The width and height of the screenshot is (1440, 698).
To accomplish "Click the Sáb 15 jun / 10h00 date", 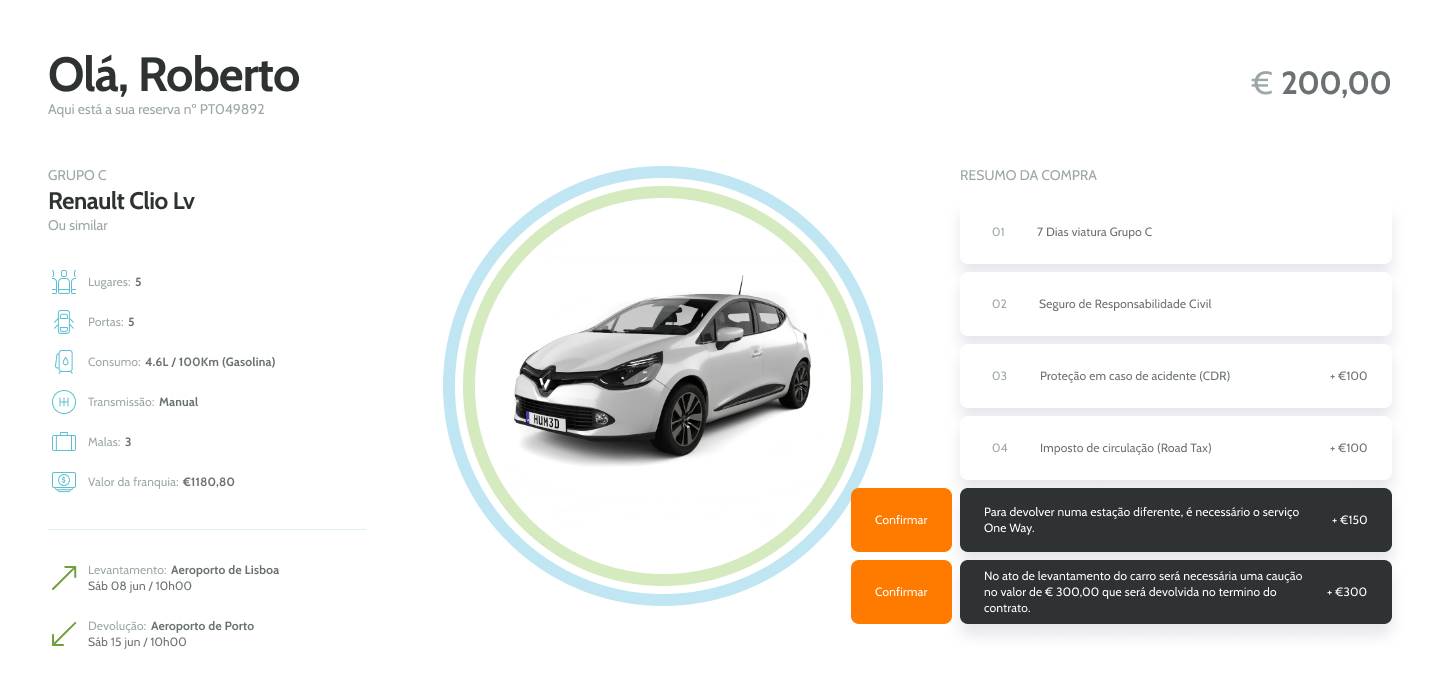I will click(x=137, y=642).
